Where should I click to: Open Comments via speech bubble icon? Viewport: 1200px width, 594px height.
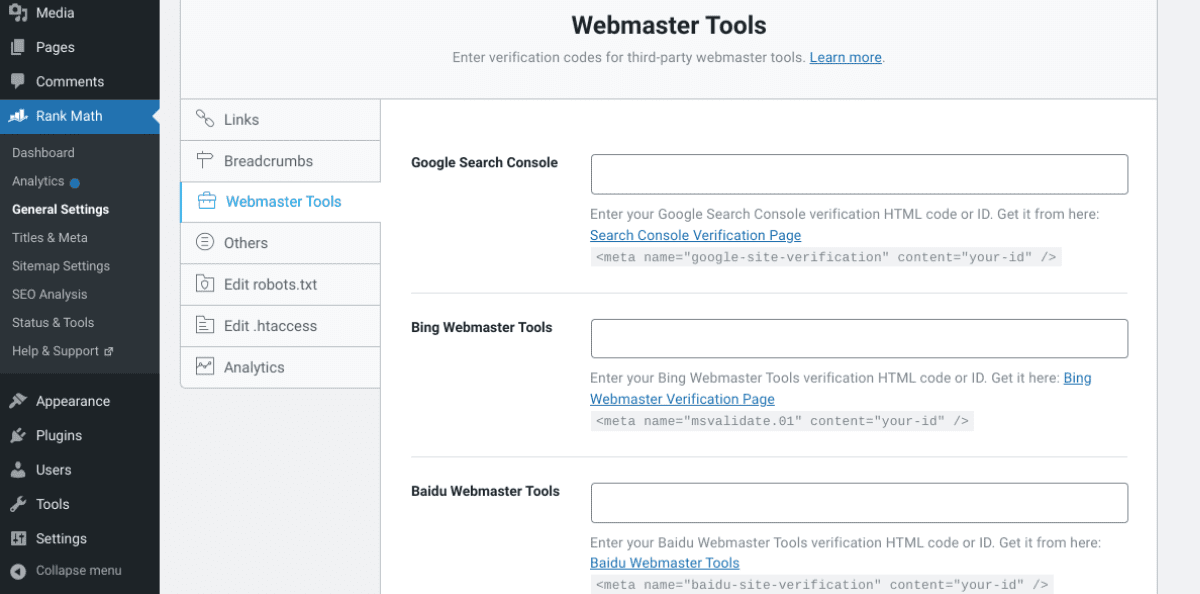coord(18,81)
